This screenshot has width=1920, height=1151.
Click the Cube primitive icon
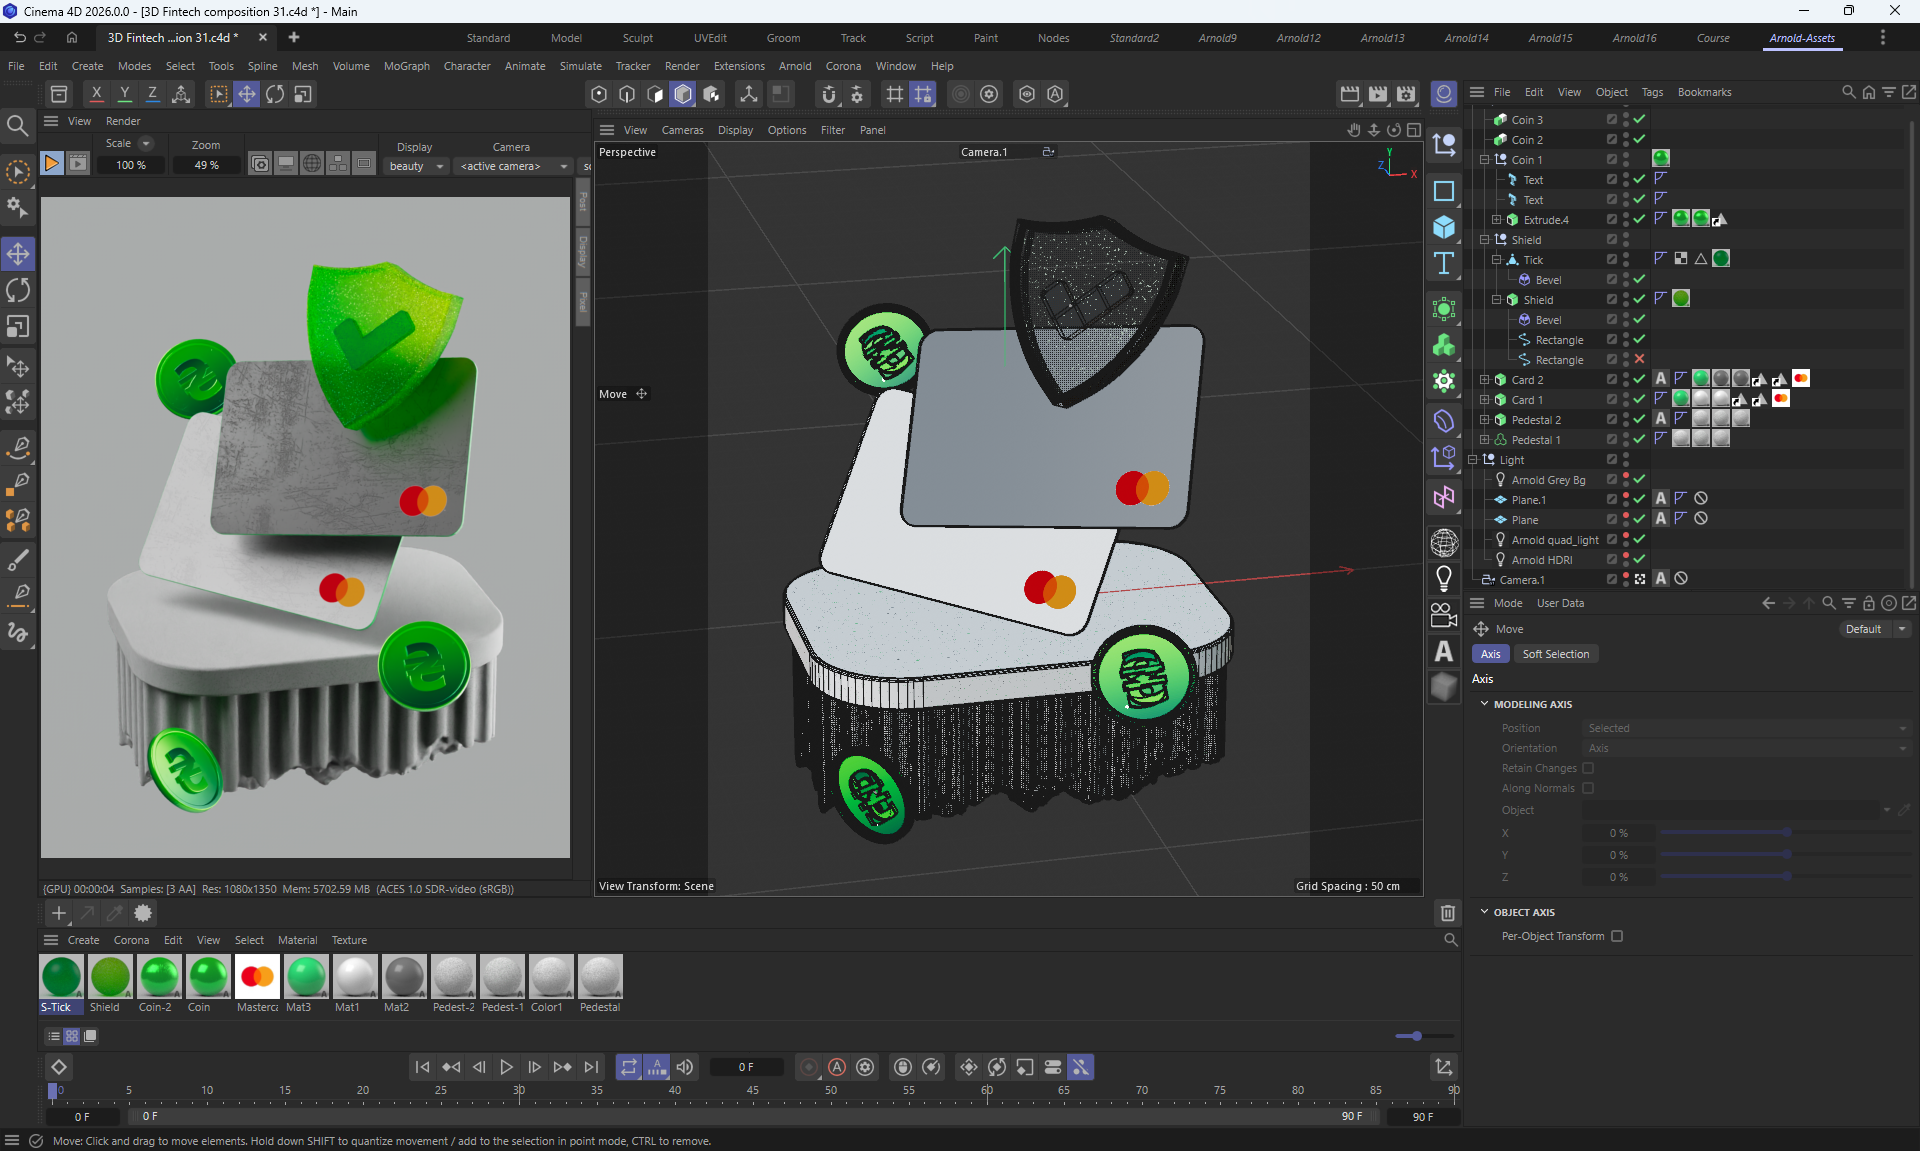point(1443,227)
